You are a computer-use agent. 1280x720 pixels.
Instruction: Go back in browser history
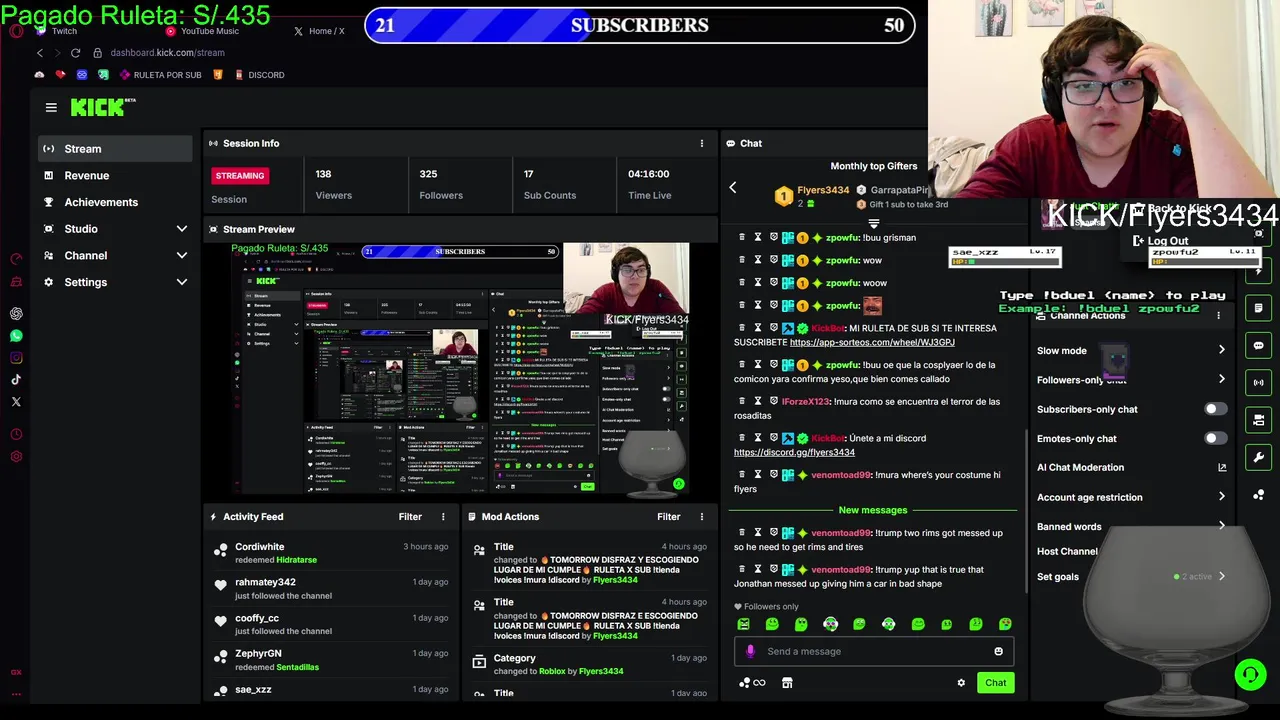coord(40,53)
